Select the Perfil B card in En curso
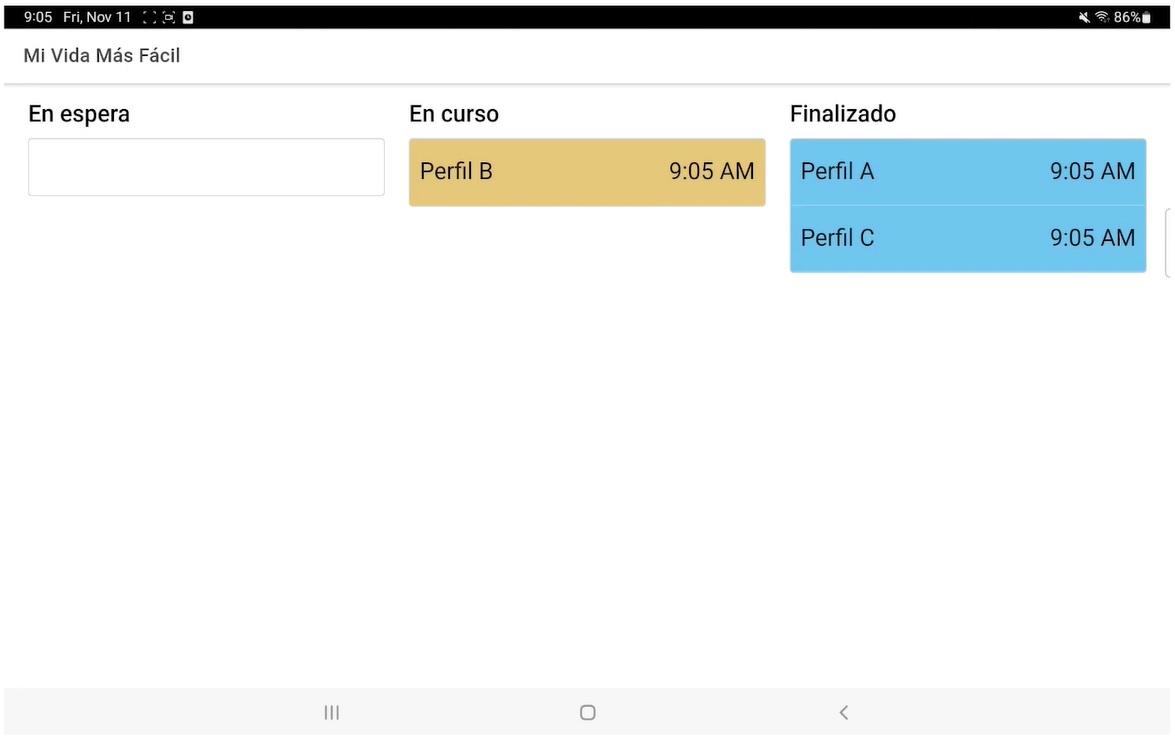Screen dimensions: 1175x742 [587, 172]
